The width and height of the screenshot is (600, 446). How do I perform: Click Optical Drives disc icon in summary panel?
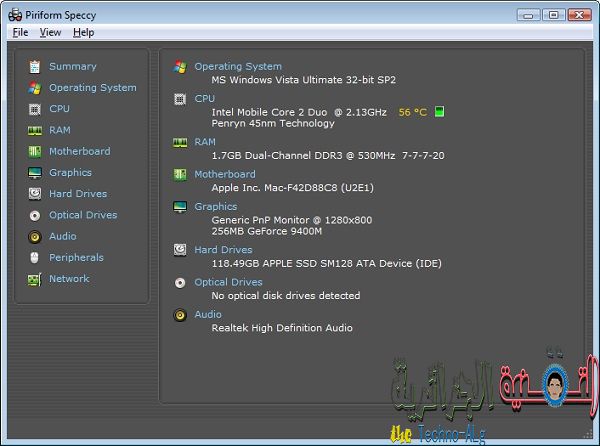point(180,283)
